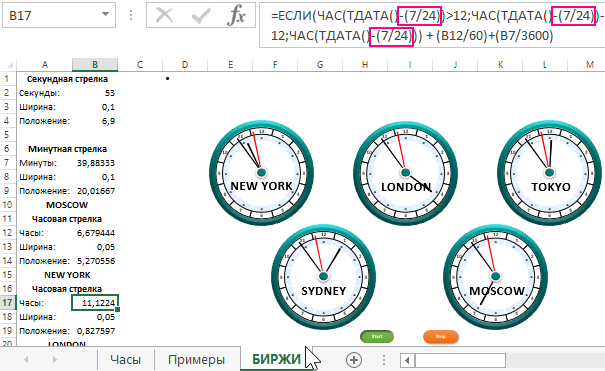Click inside the formula bar text
Viewport: 605px width, 371px height.
432,25
